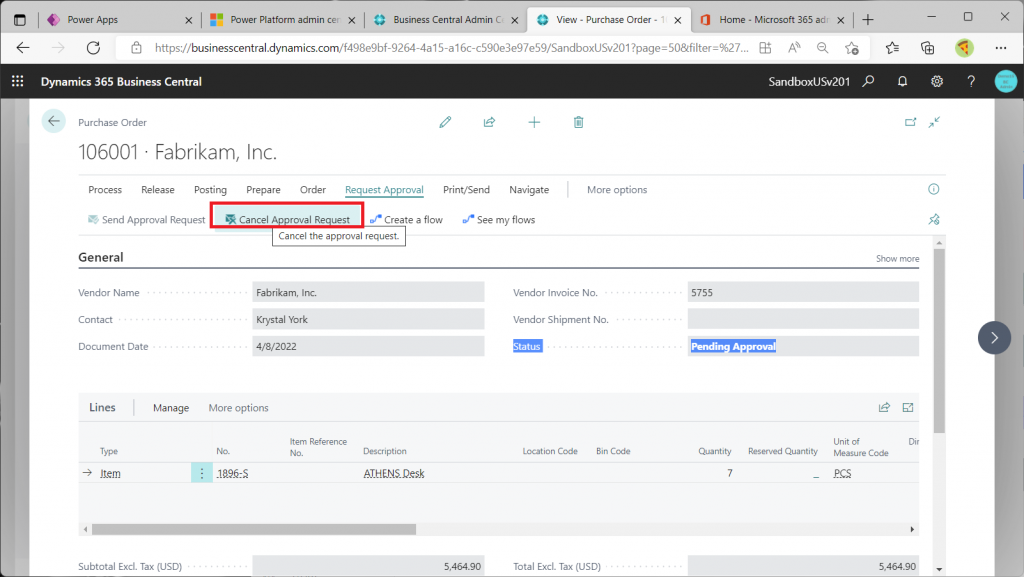This screenshot has height=577, width=1024.
Task: Open the Posting menu
Action: (x=210, y=189)
